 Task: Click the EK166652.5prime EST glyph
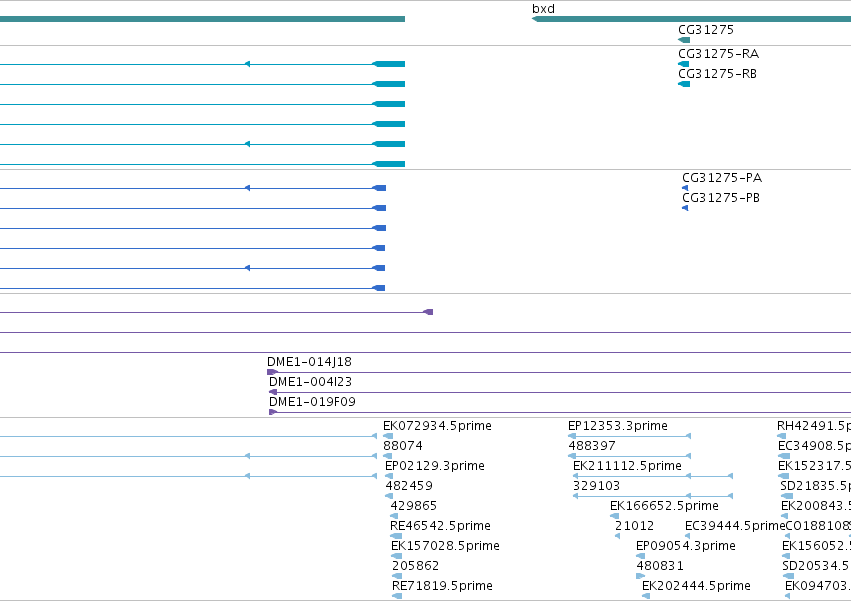(614, 516)
